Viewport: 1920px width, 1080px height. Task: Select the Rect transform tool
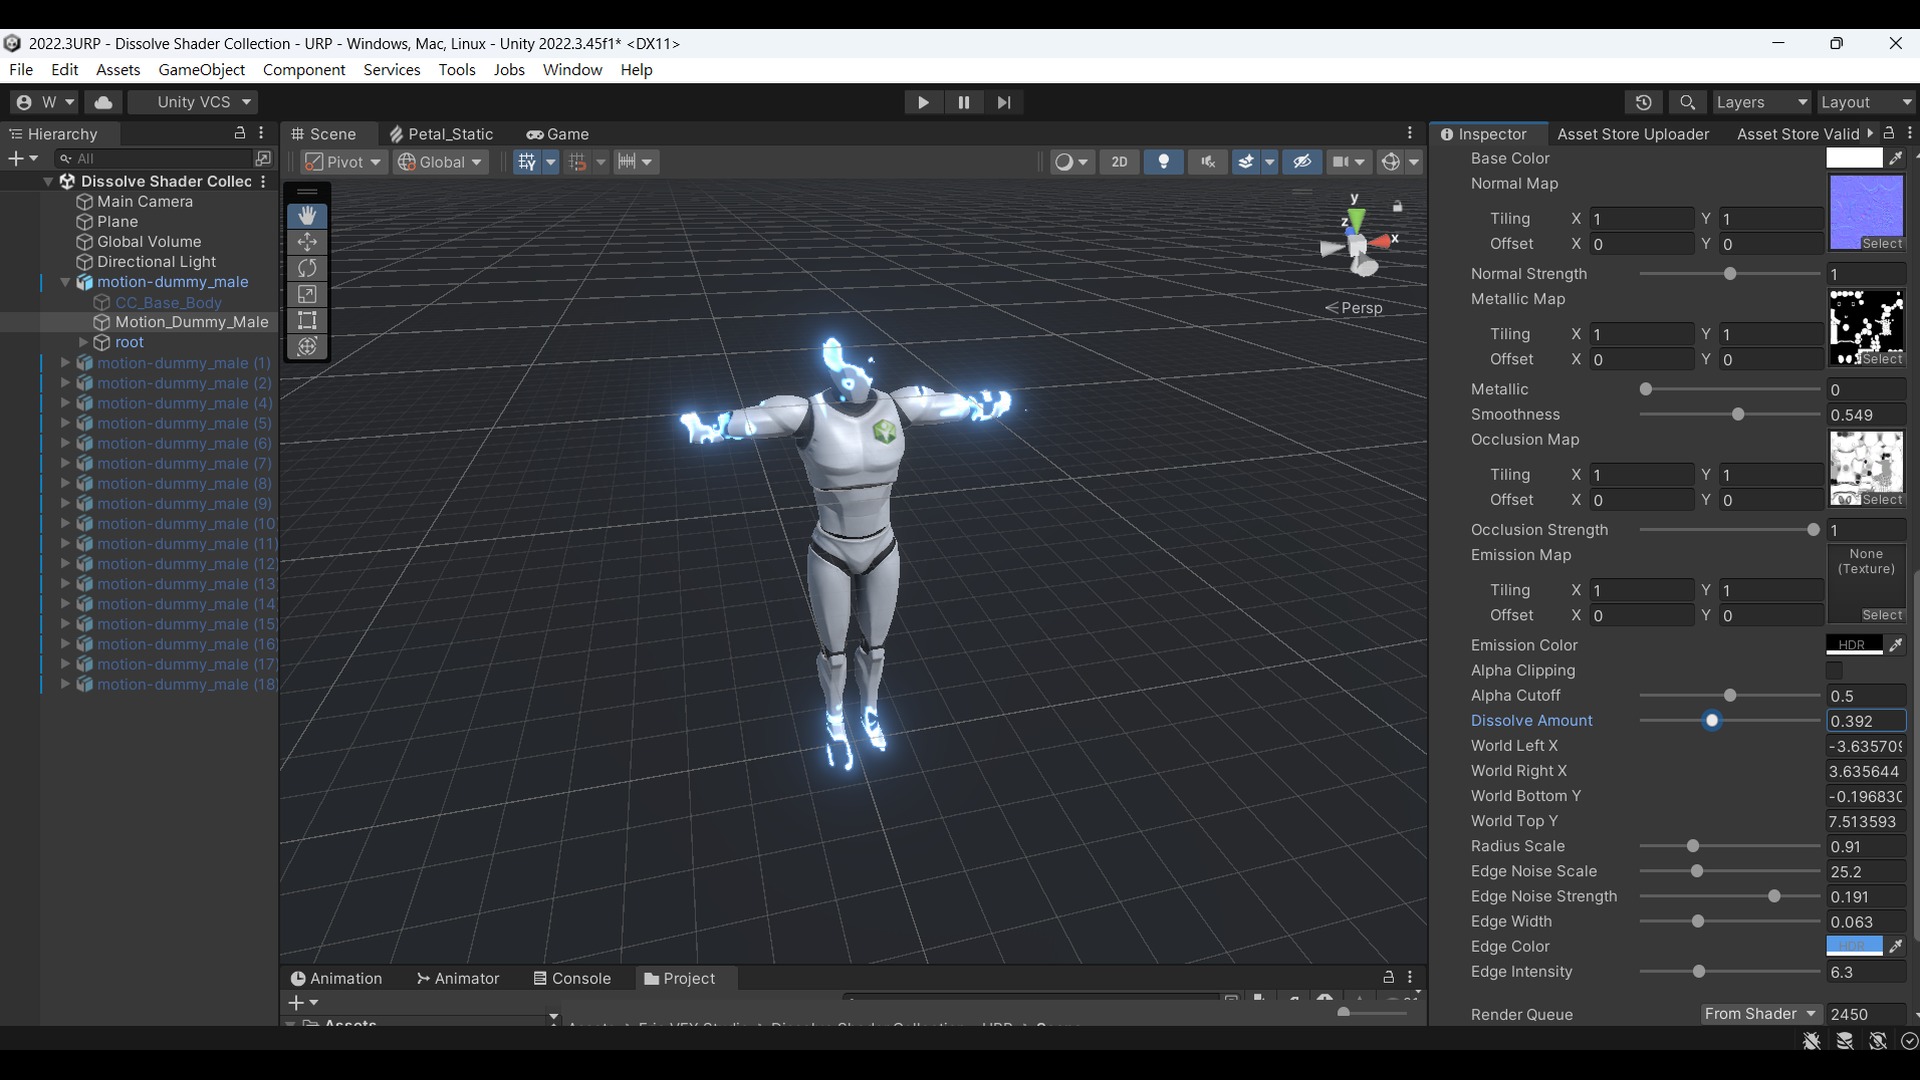[307, 320]
